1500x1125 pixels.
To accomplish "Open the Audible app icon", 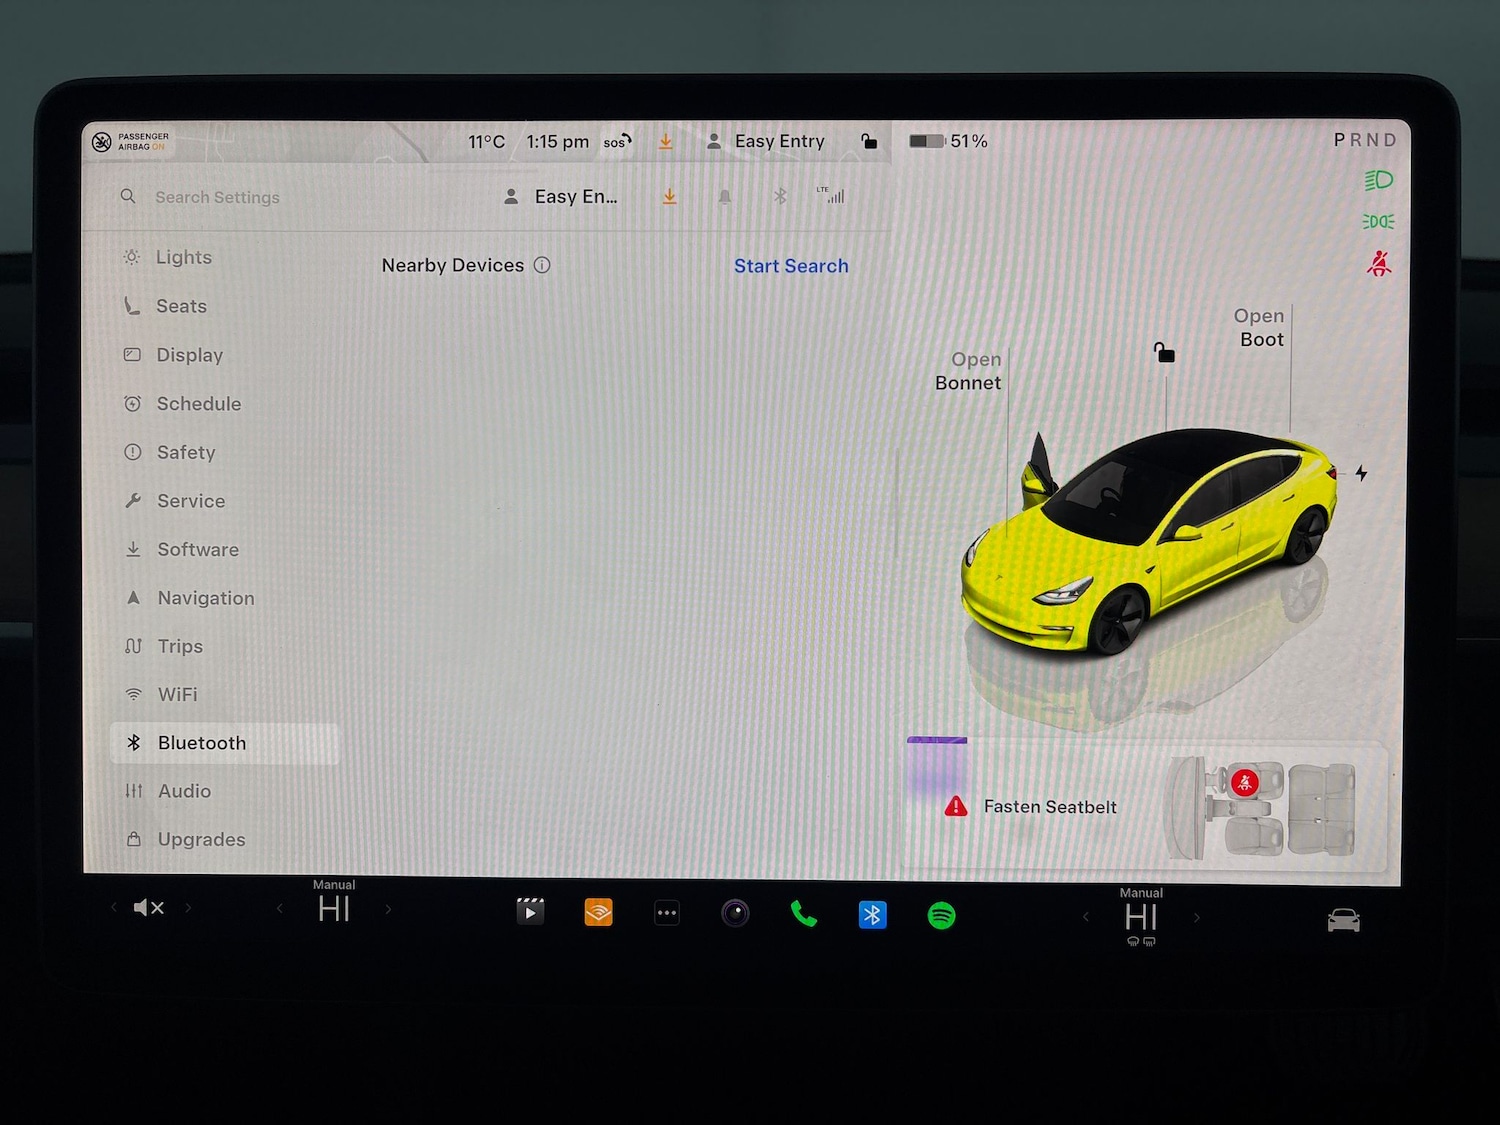I will click(x=598, y=912).
